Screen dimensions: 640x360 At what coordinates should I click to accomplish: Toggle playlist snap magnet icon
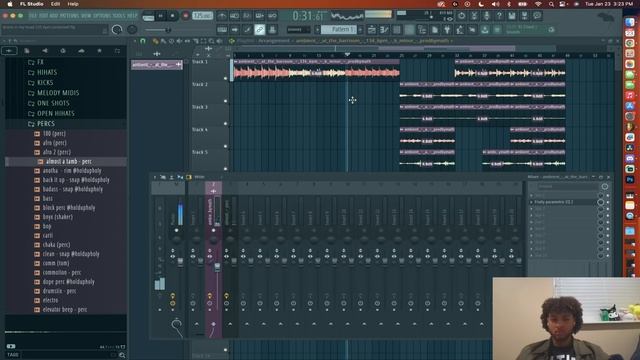point(142,41)
